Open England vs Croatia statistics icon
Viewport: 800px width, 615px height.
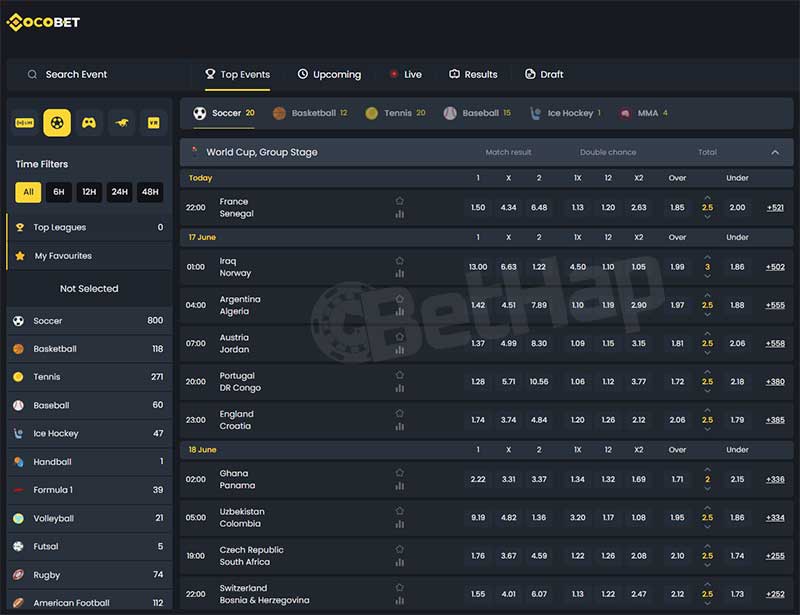[x=399, y=427]
